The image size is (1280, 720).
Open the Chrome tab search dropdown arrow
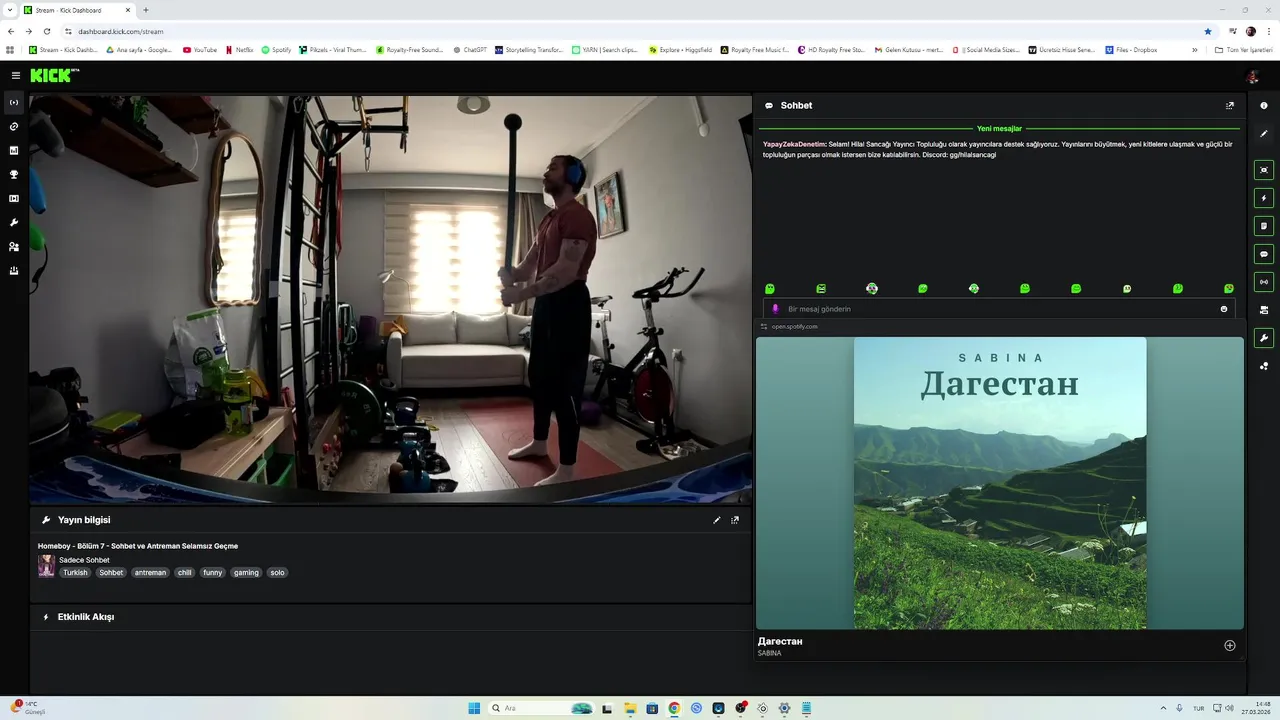click(9, 10)
